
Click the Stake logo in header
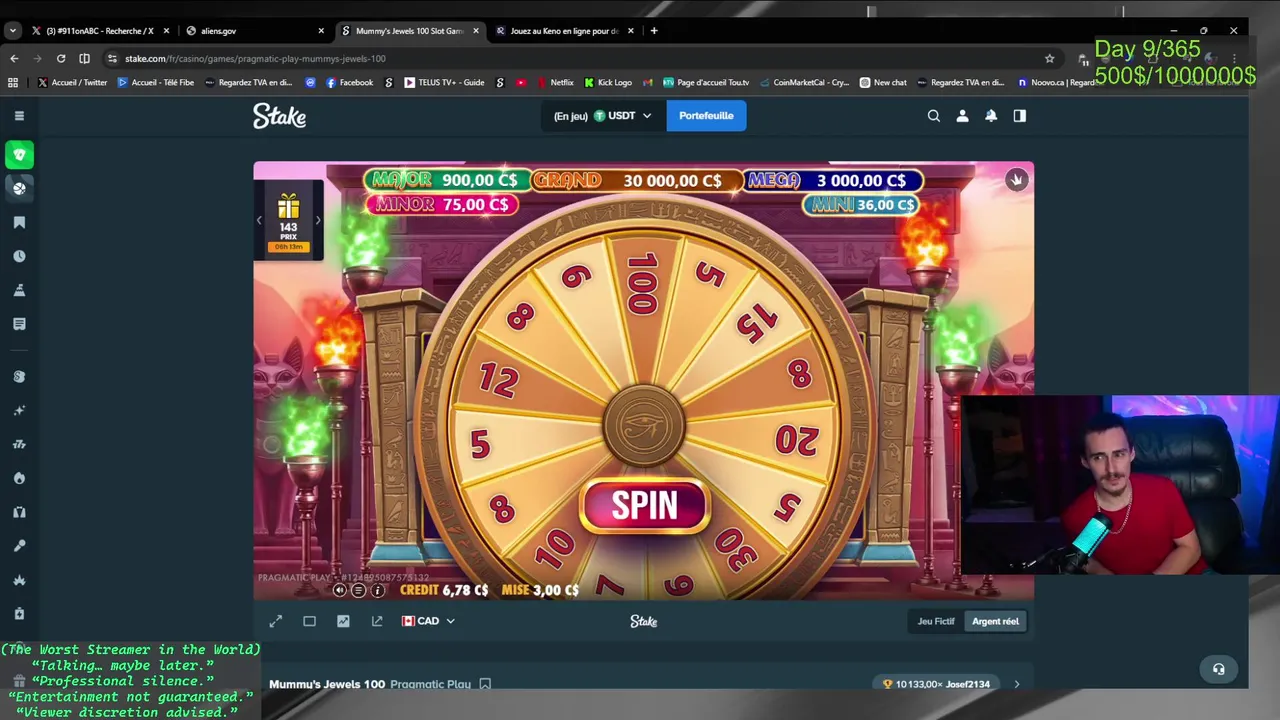(x=279, y=116)
